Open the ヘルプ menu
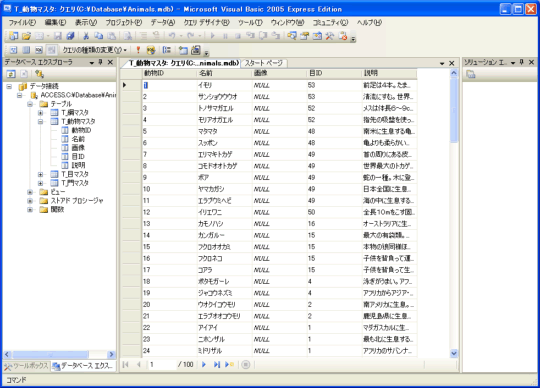Viewport: 540px width, 388px height. (x=369, y=23)
